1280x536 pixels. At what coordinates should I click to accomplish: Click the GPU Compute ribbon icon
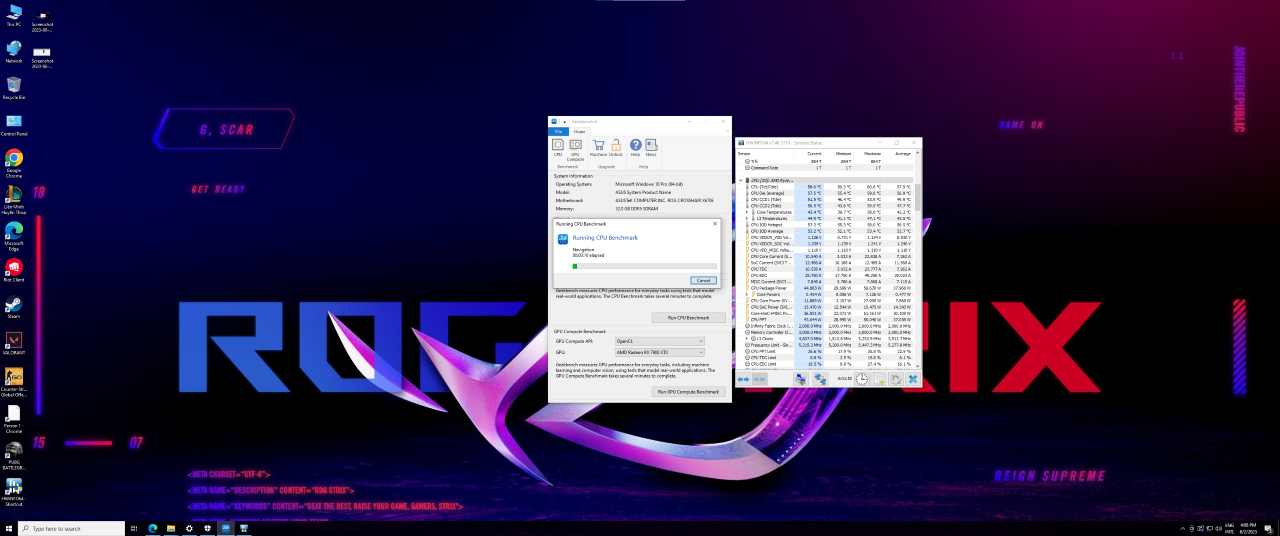pyautogui.click(x=575, y=146)
